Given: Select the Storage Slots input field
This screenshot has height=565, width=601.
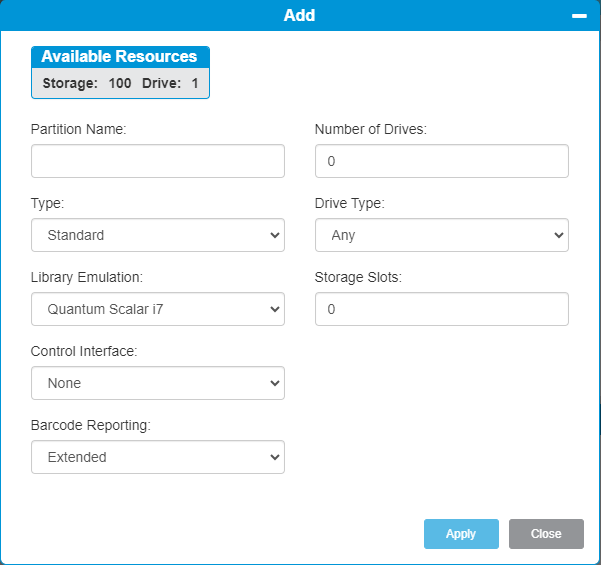Looking at the screenshot, I should [x=441, y=309].
